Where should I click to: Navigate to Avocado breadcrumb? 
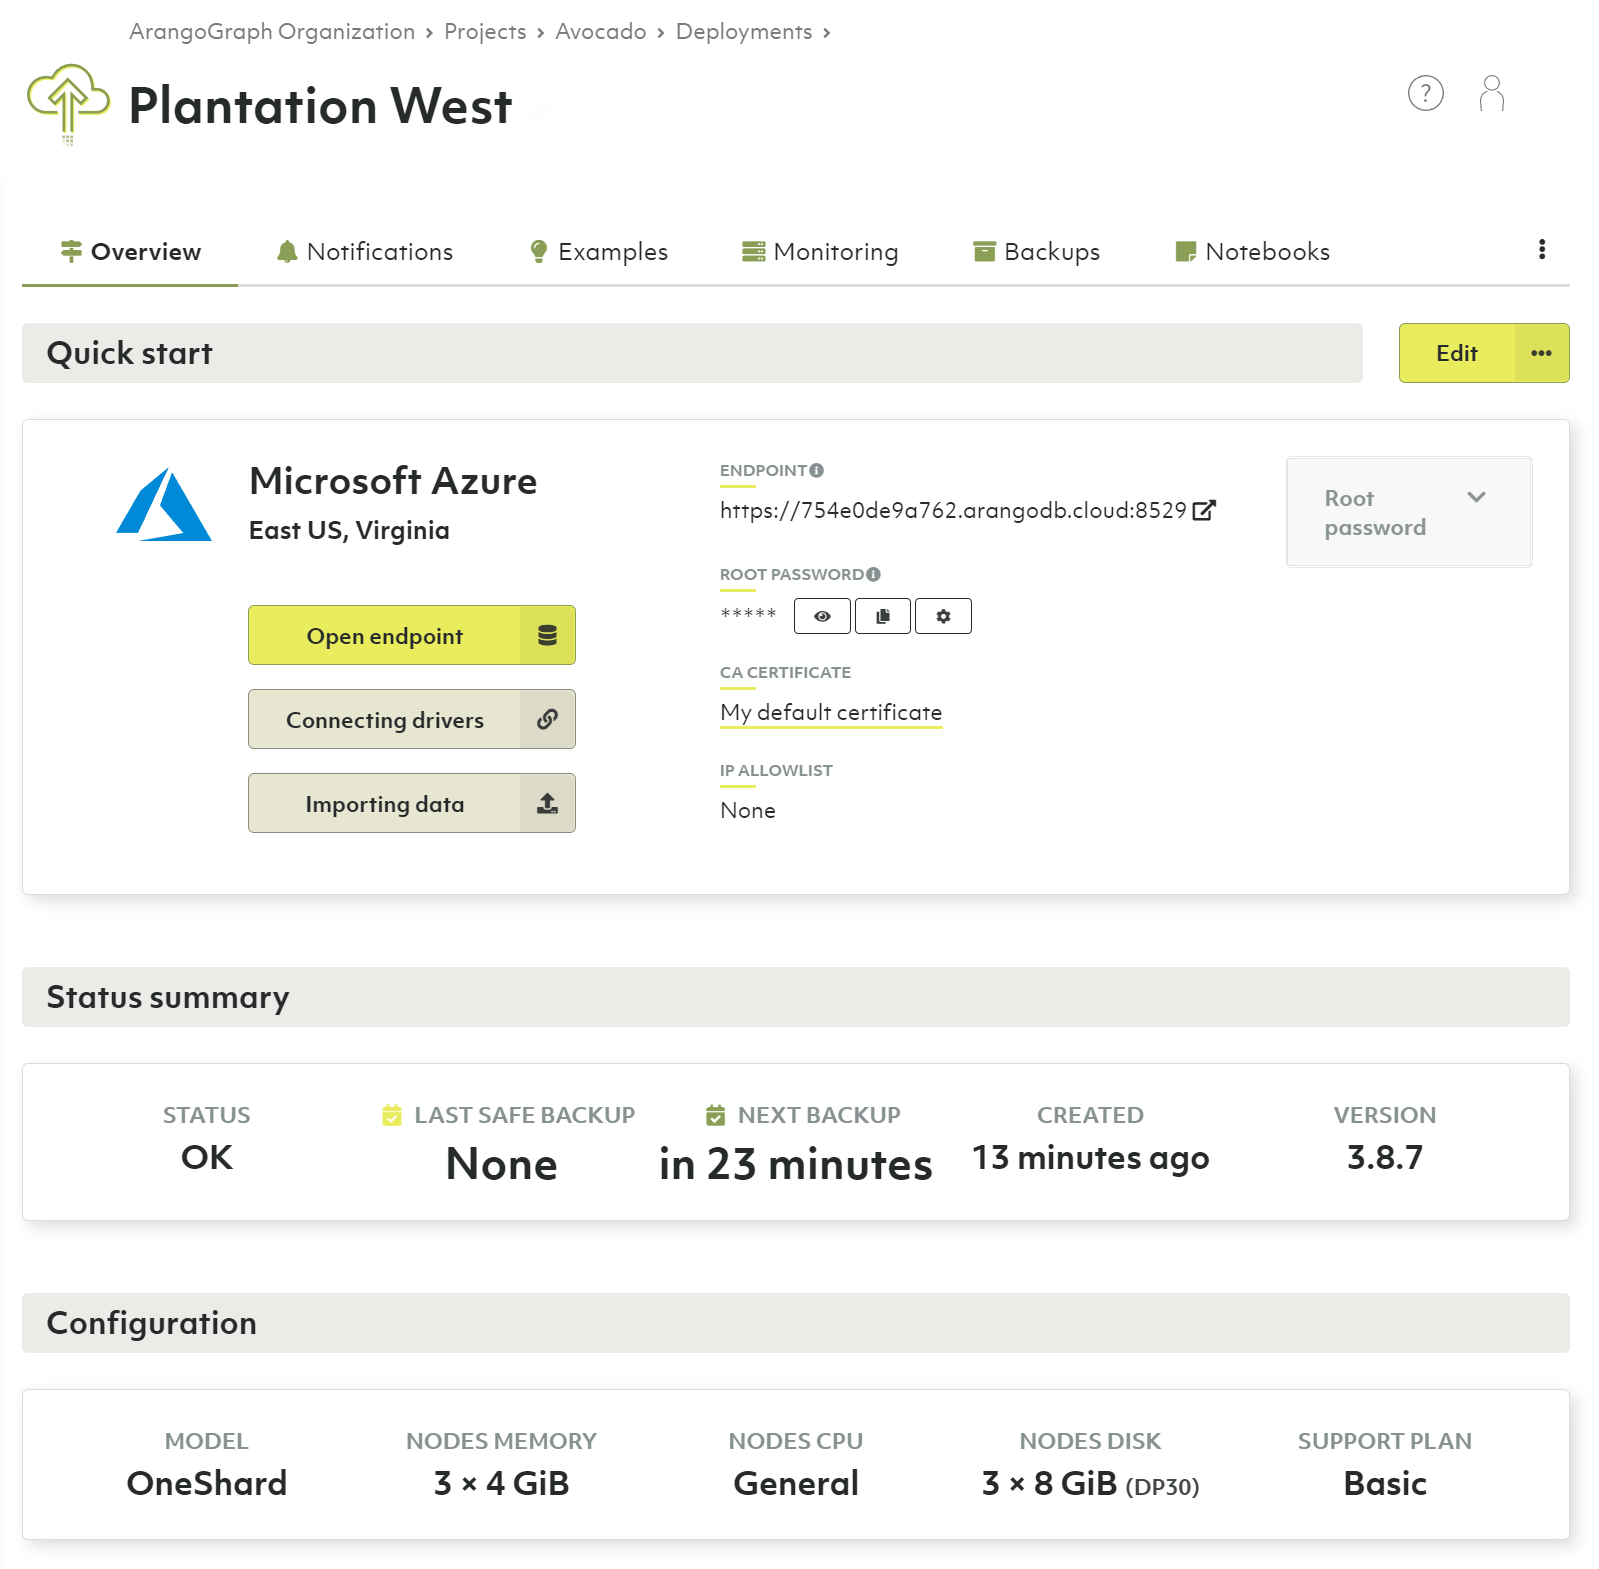coord(601,32)
